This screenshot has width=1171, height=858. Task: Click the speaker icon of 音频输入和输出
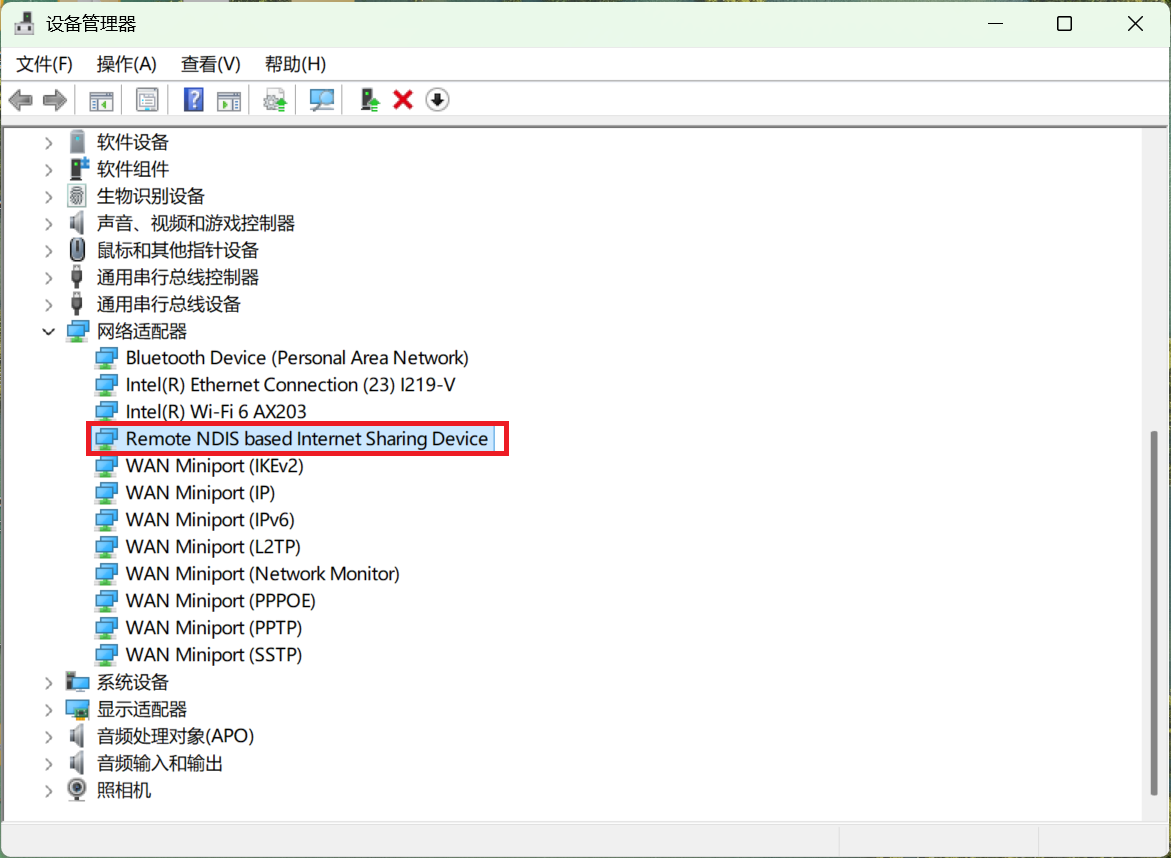click(x=77, y=762)
